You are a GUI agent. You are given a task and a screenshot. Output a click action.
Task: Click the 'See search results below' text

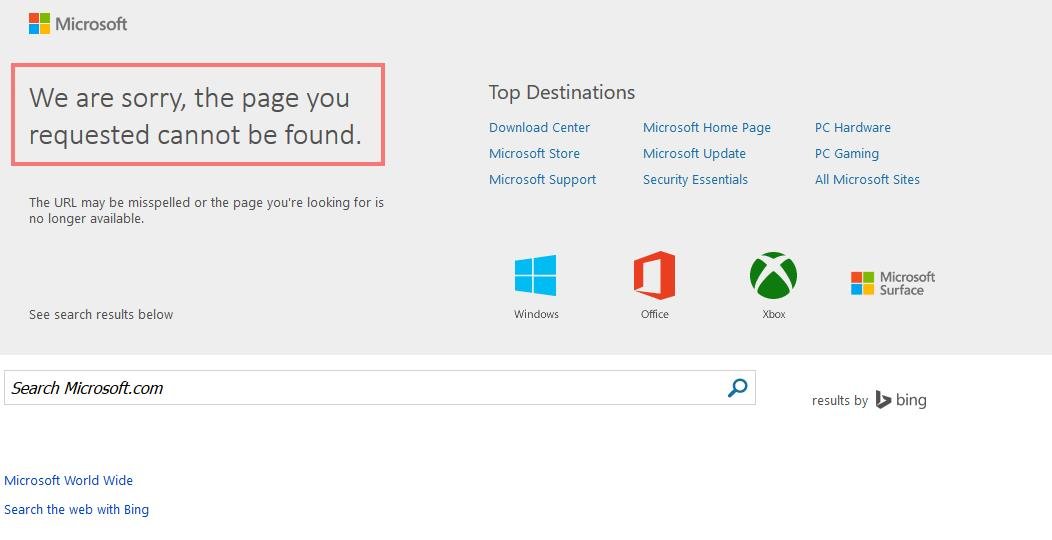[x=101, y=315]
